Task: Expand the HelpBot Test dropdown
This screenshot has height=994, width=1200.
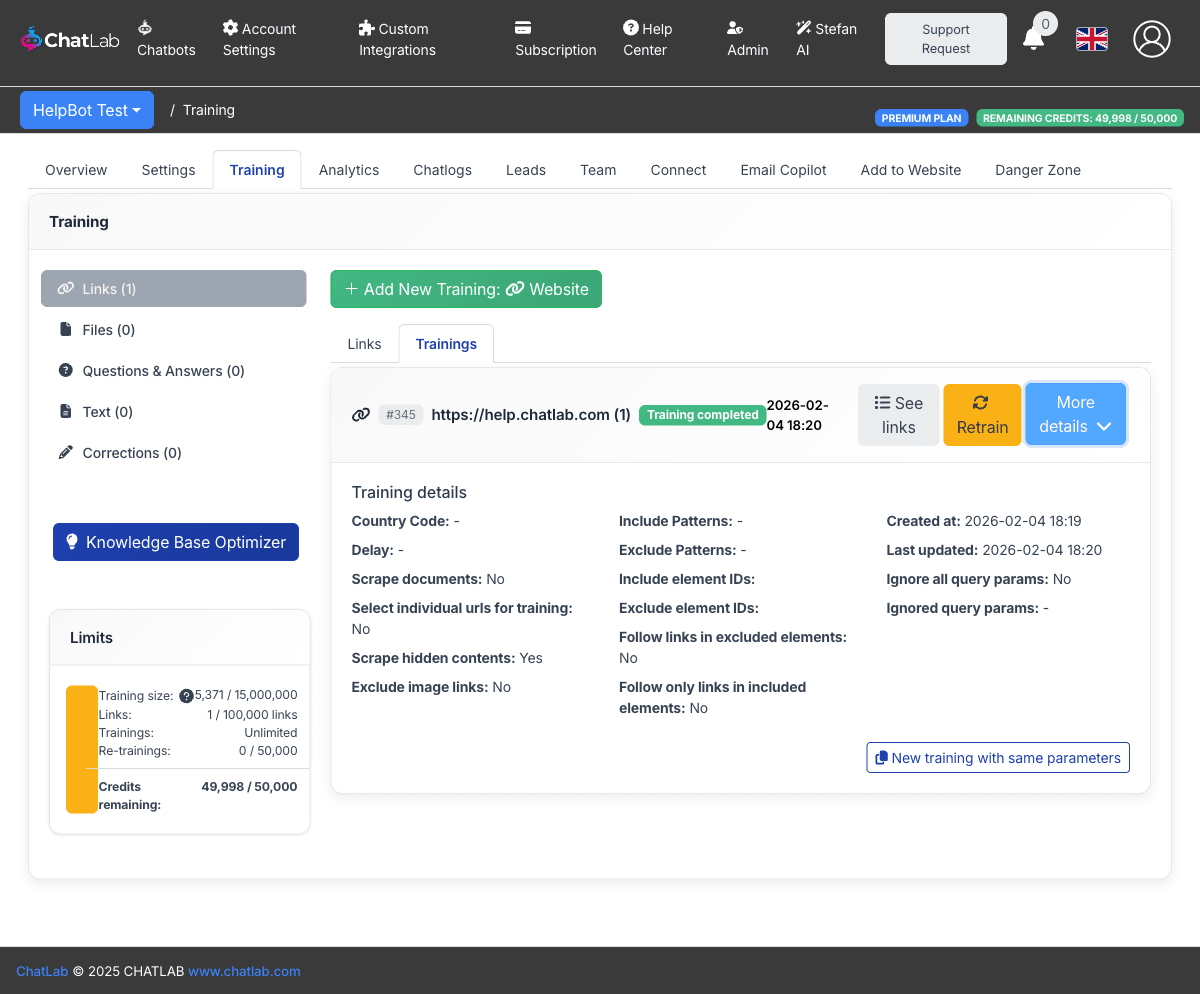Action: pyautogui.click(x=87, y=110)
